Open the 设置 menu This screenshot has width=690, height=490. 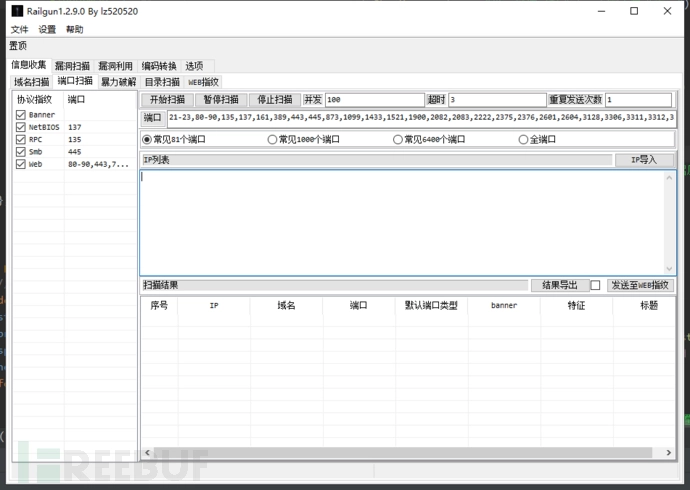[47, 29]
